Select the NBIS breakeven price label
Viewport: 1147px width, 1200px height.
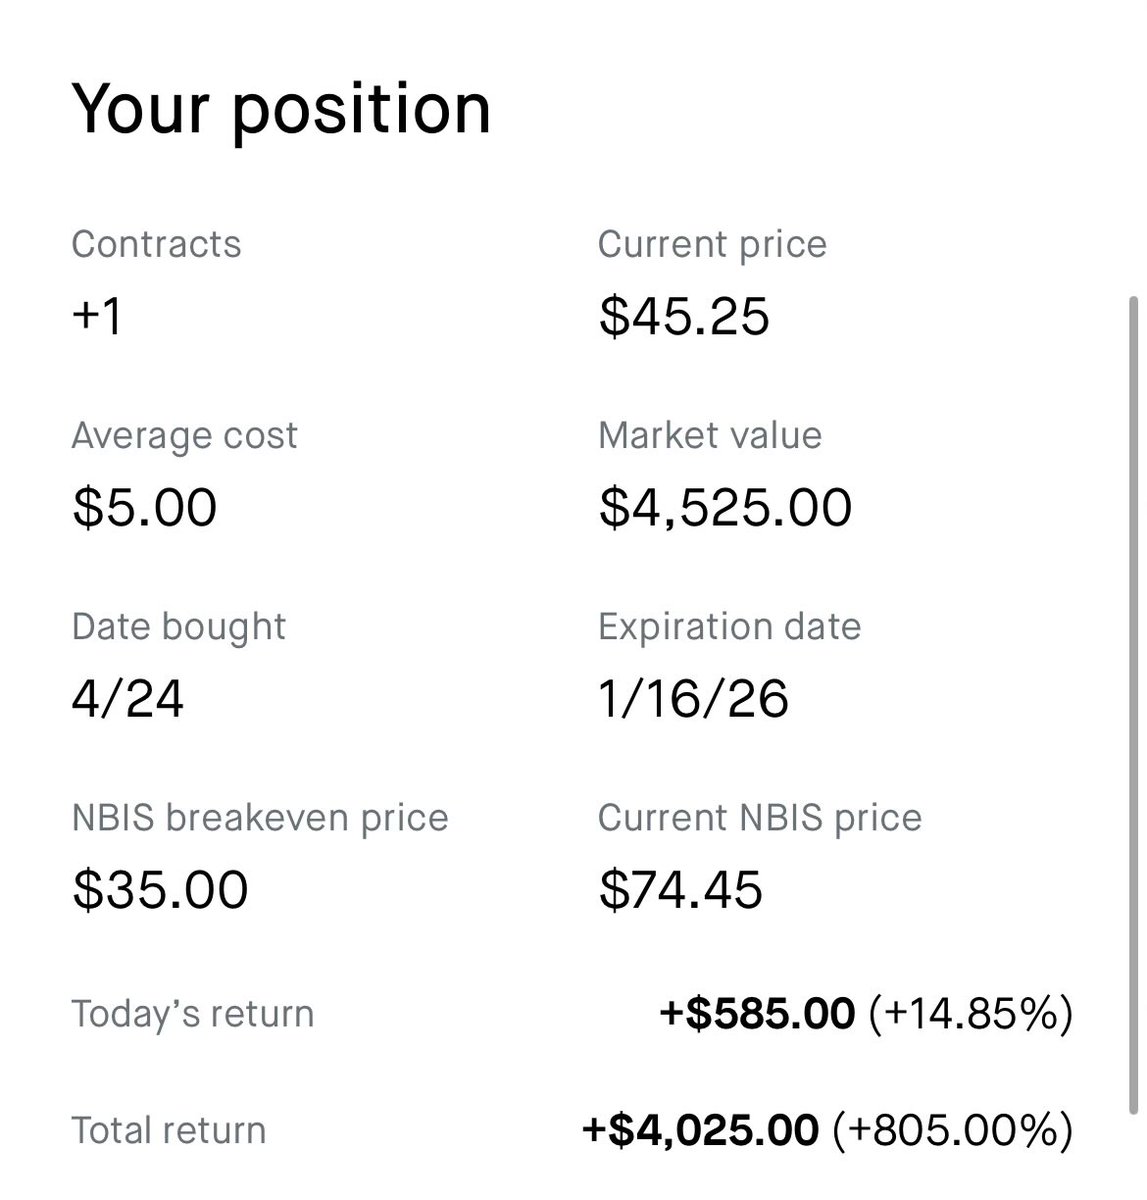[260, 818]
